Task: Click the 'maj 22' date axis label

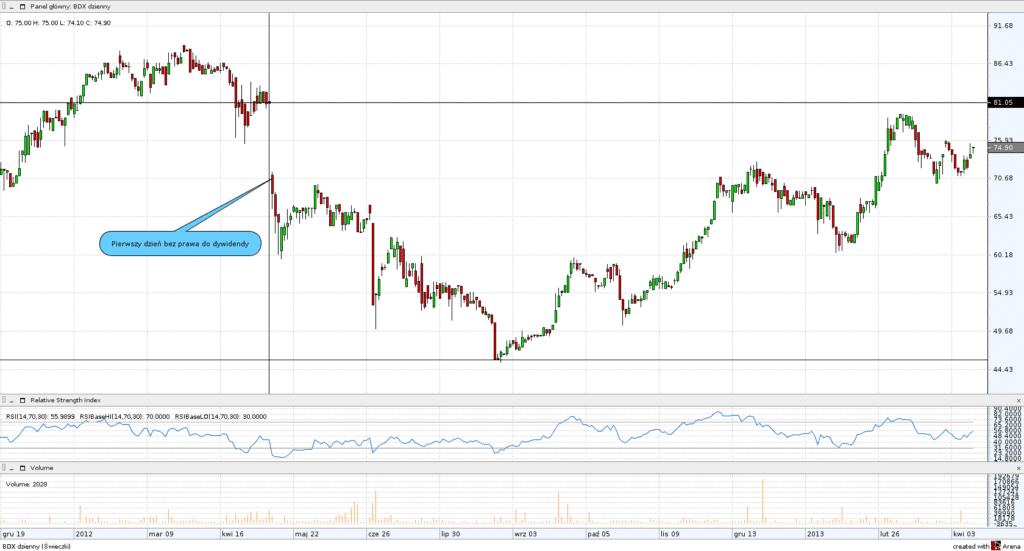Action: (306, 534)
